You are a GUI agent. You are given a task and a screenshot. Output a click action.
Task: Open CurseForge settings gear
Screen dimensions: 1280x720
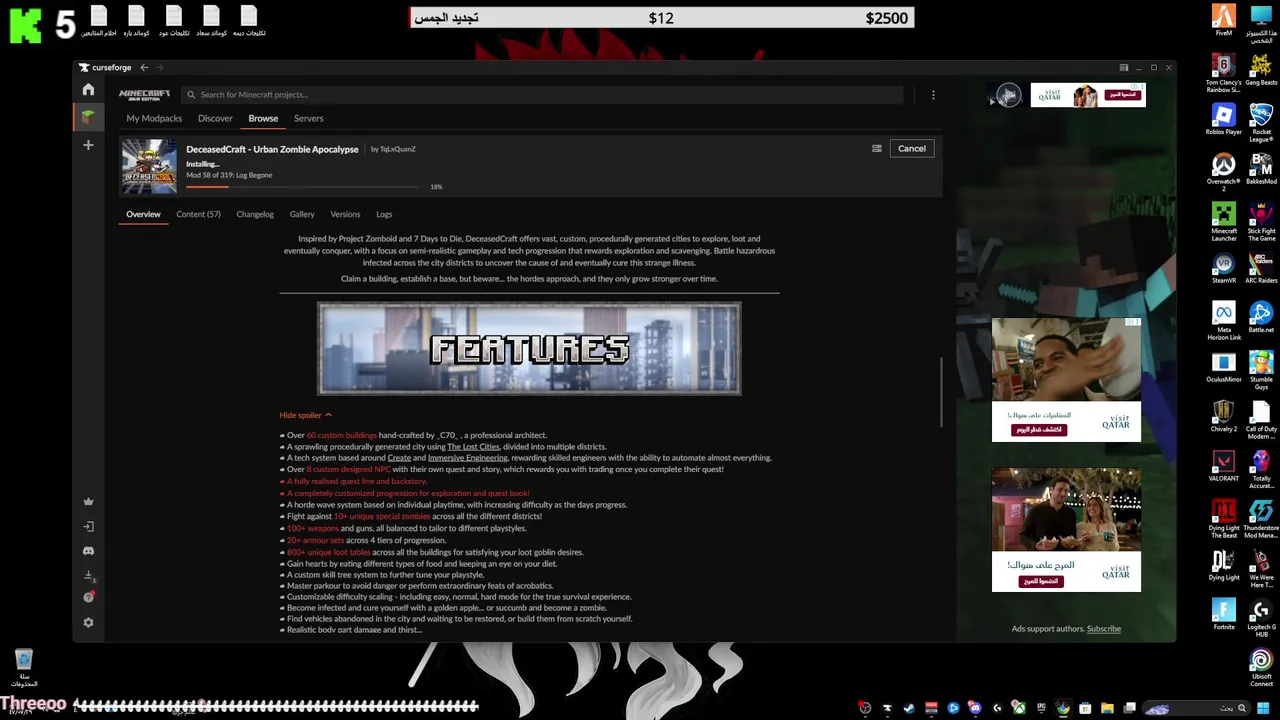click(x=88, y=622)
